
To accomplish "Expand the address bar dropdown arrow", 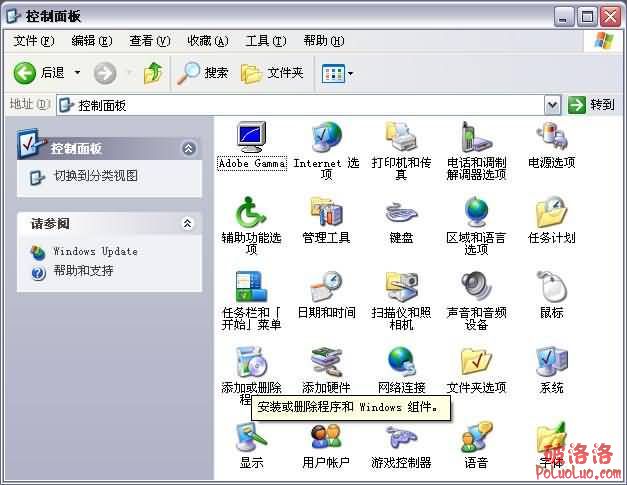I will (552, 105).
